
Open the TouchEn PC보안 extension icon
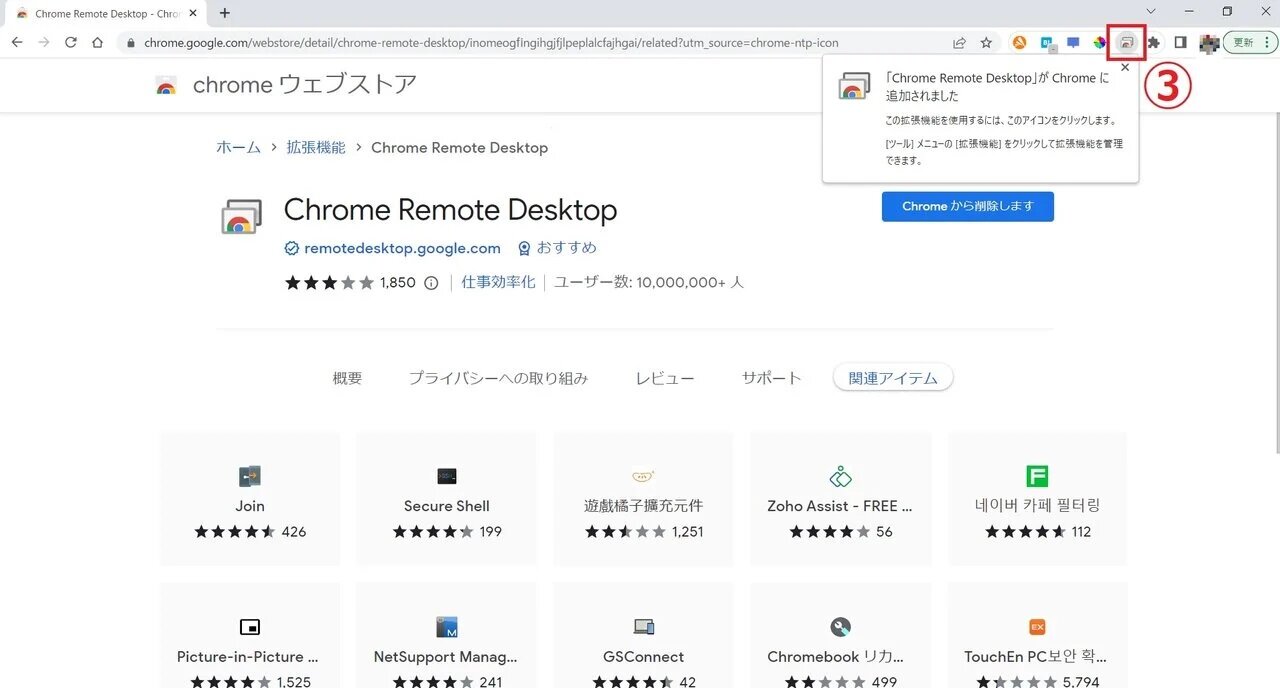(x=1037, y=627)
